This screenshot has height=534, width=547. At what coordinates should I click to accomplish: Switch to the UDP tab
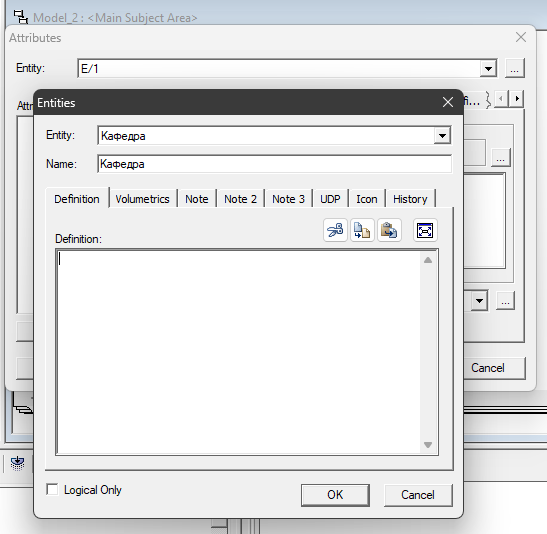tap(330, 199)
